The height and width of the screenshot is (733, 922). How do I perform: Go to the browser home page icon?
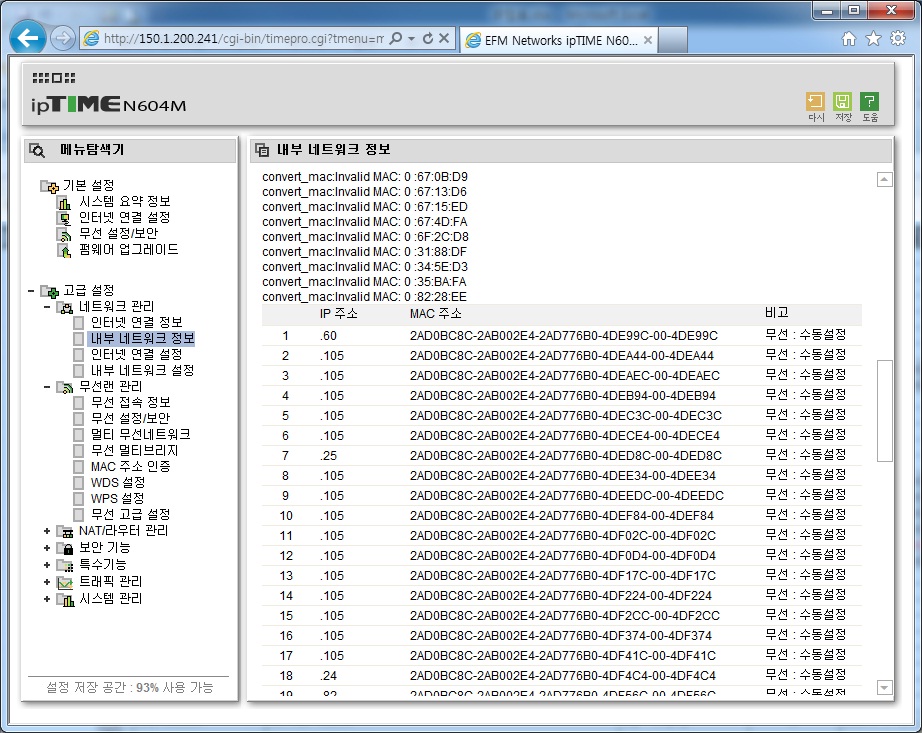pyautogui.click(x=848, y=39)
